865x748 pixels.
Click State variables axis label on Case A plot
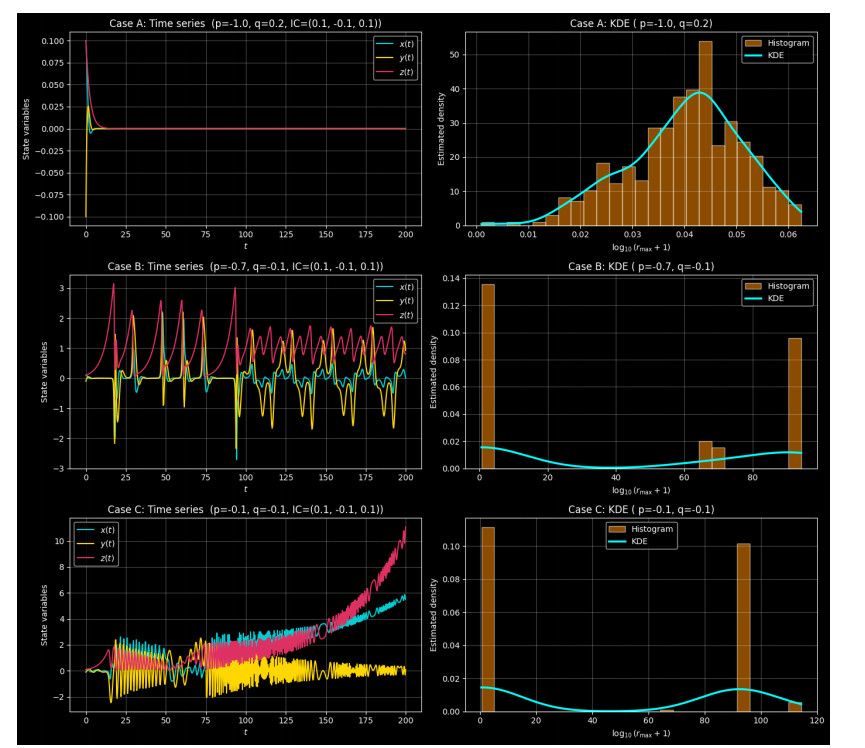(x=27, y=127)
